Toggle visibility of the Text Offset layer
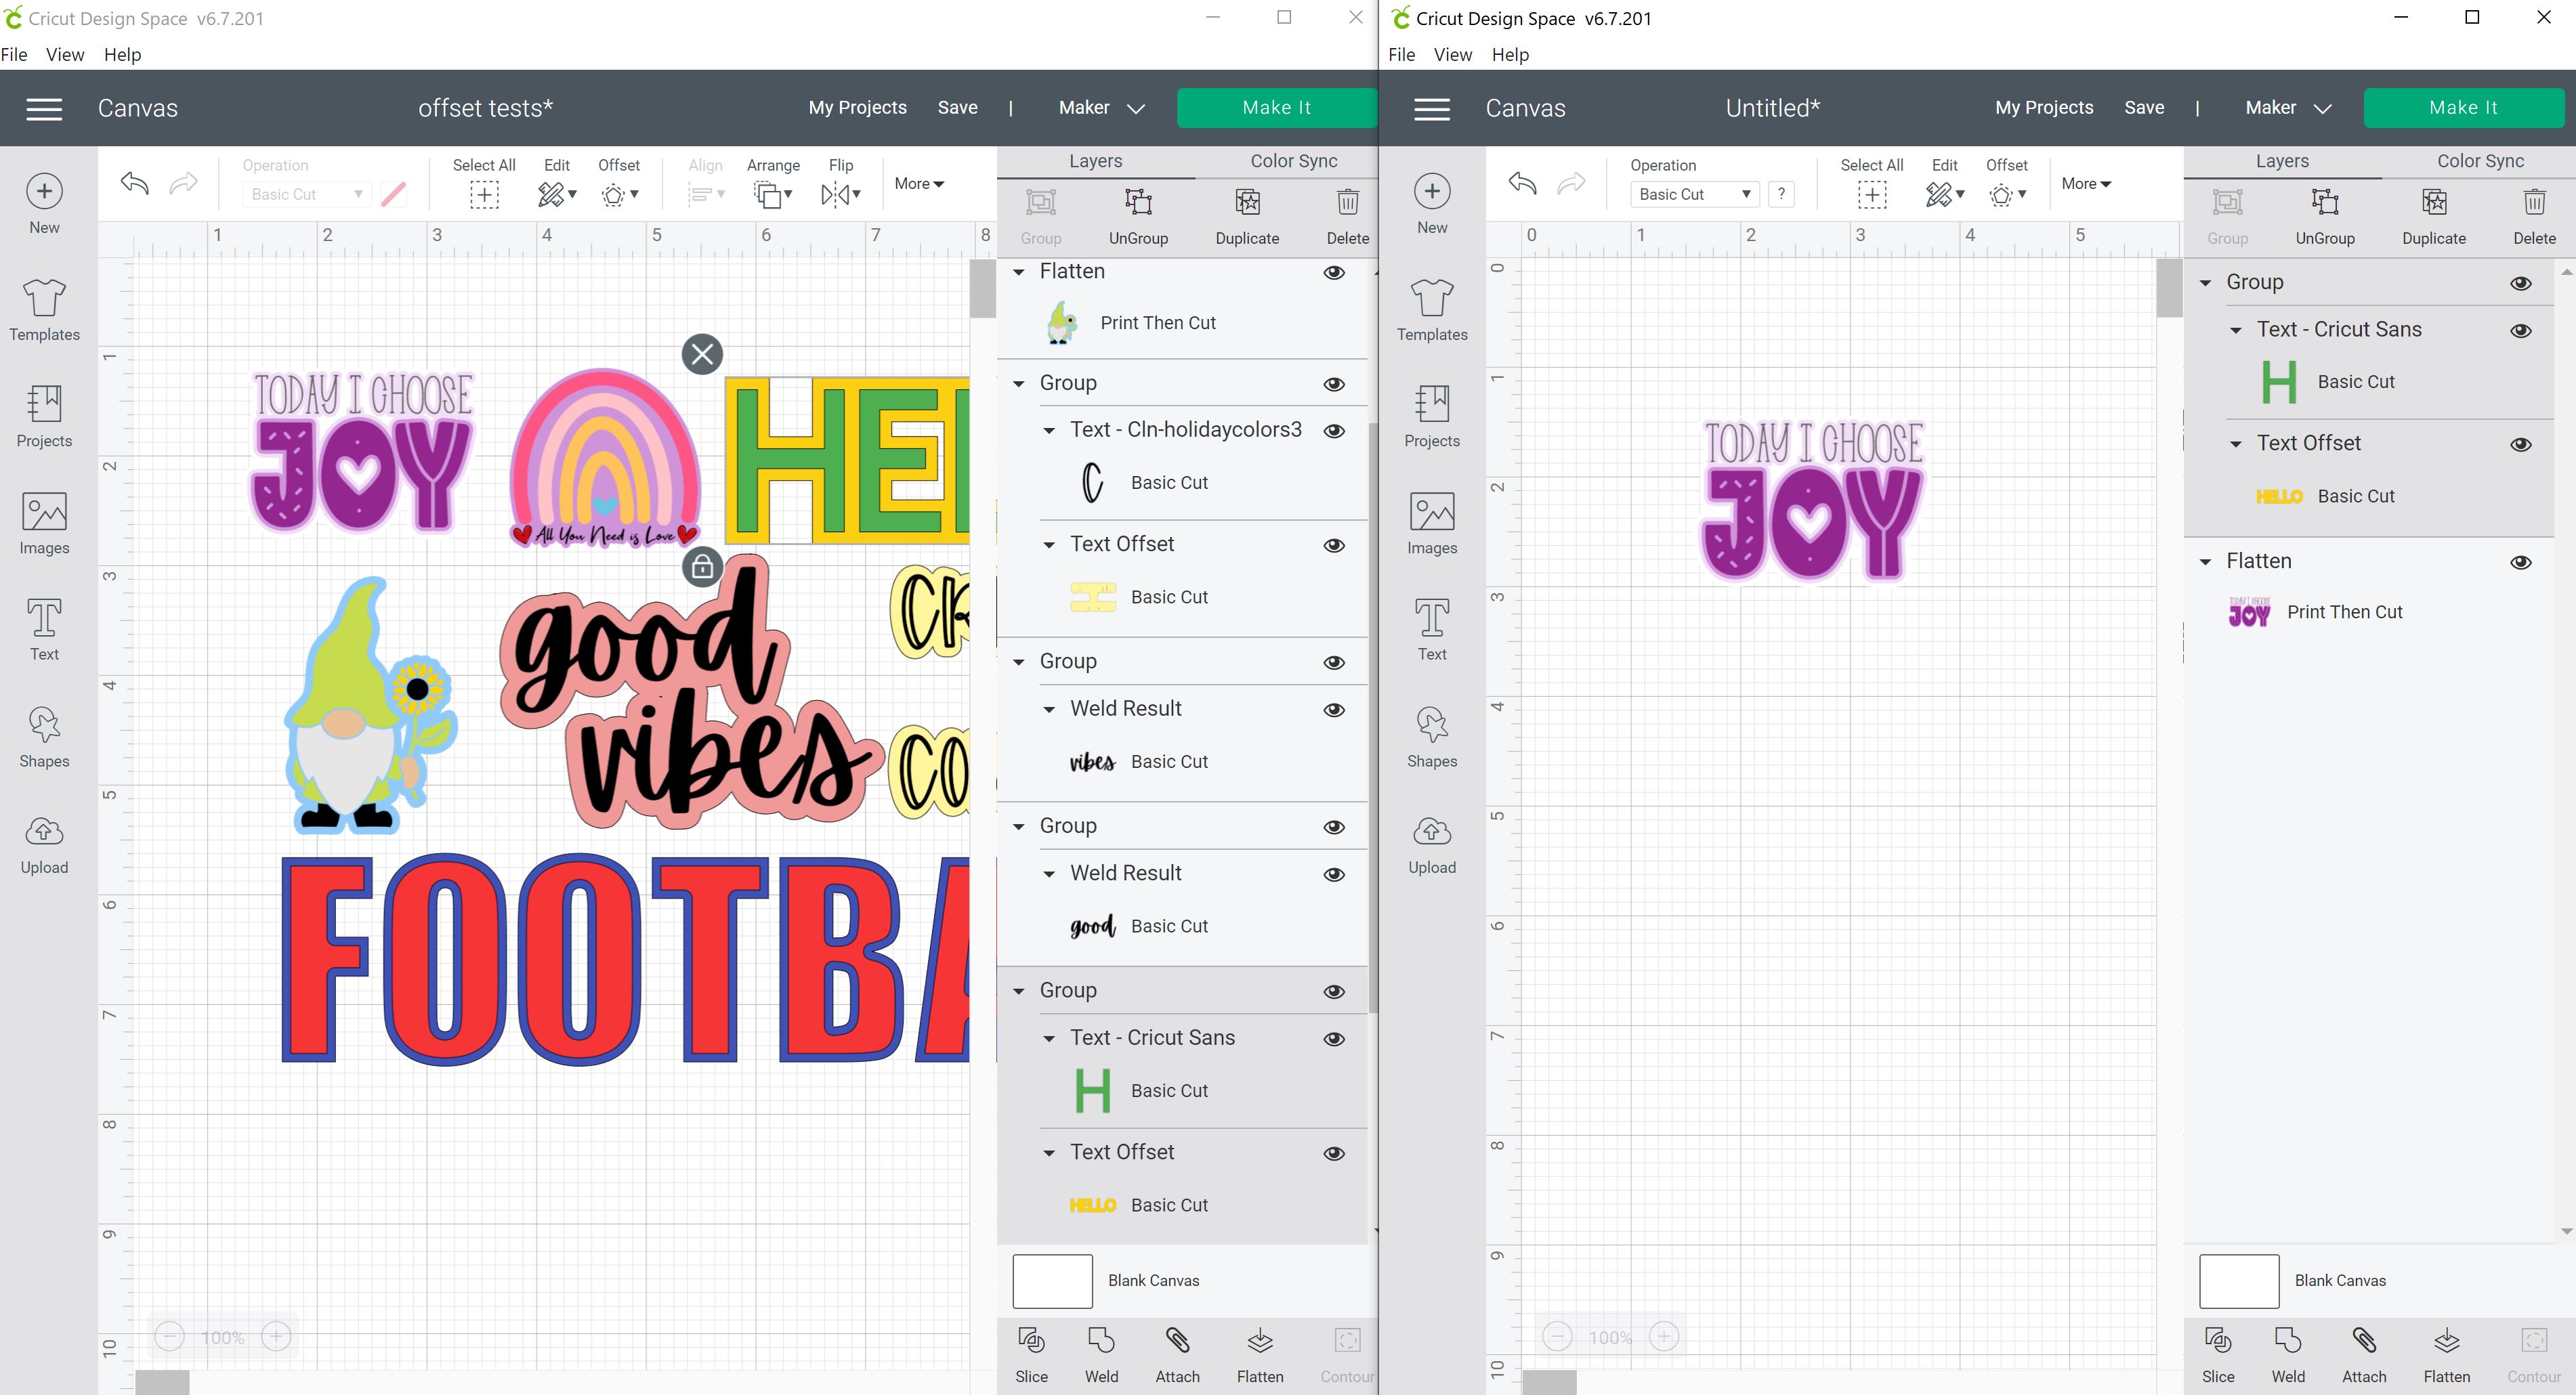 (1334, 545)
